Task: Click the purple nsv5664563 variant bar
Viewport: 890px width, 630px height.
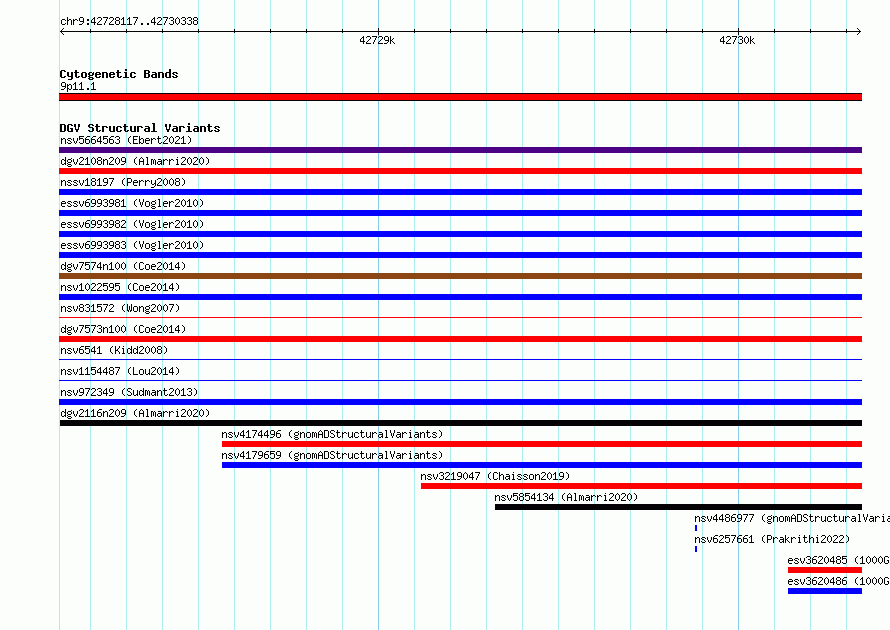Action: [x=460, y=150]
